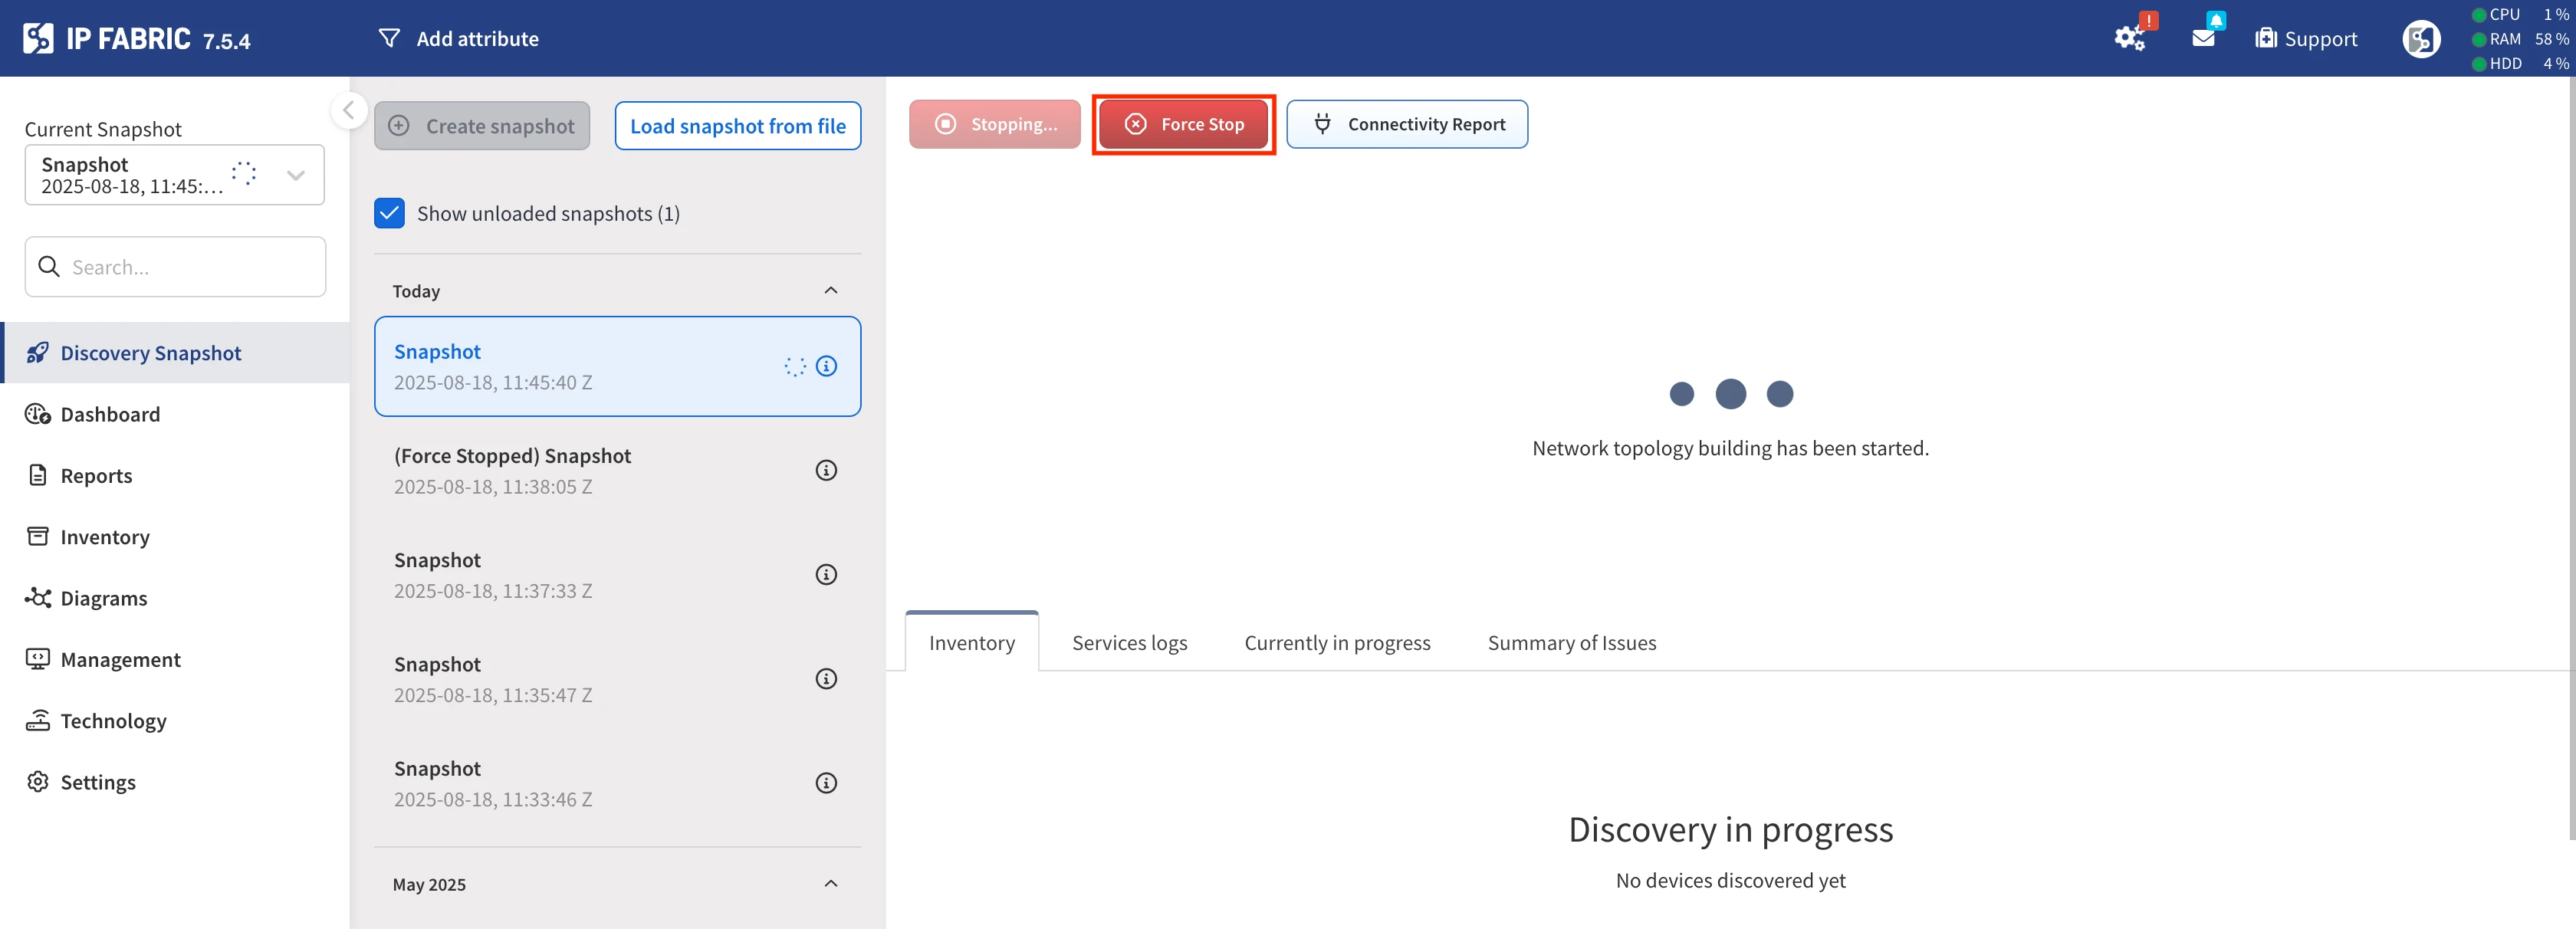Open the notifications envelope icon
This screenshot has height=929, width=2576.
click(x=2203, y=38)
